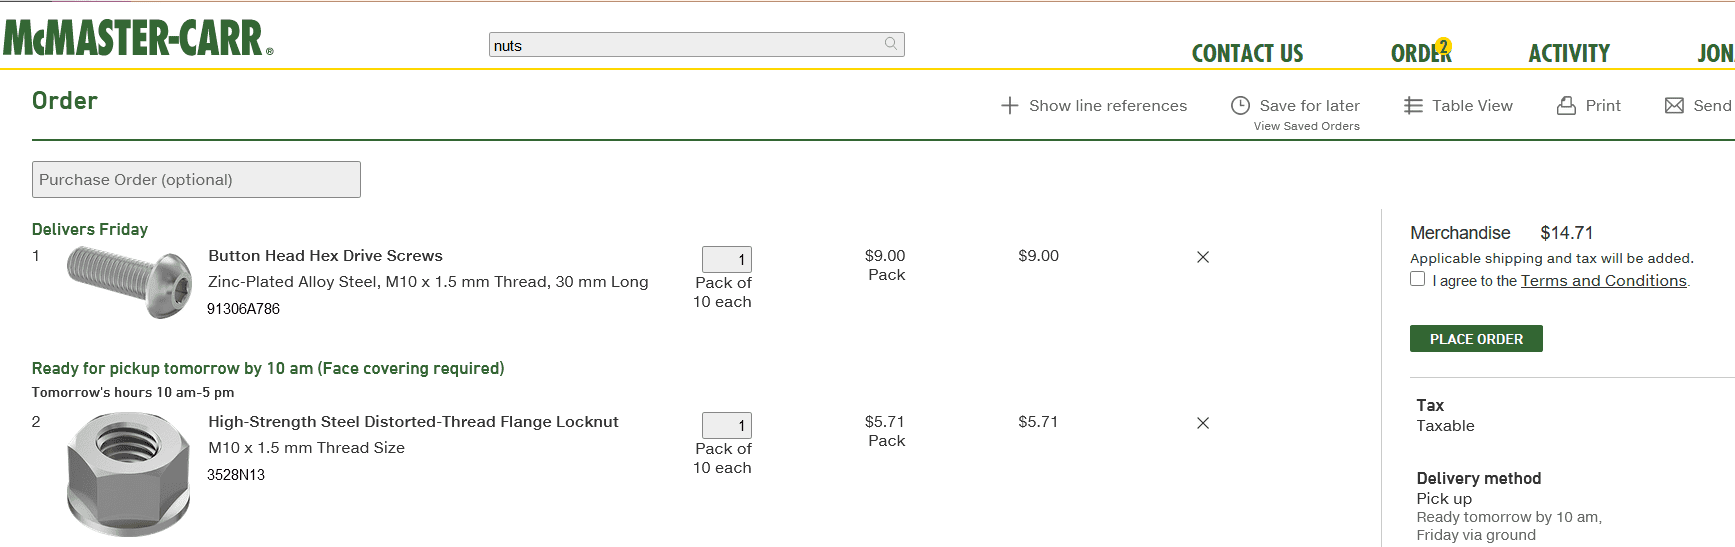Open the flange locknut thumbnail
The width and height of the screenshot is (1735, 547).
(128, 475)
